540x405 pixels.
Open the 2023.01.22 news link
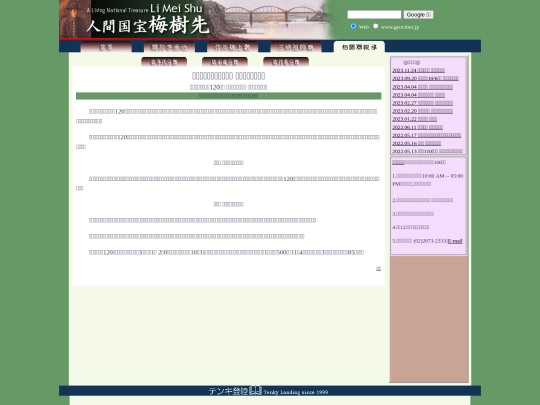(415, 119)
